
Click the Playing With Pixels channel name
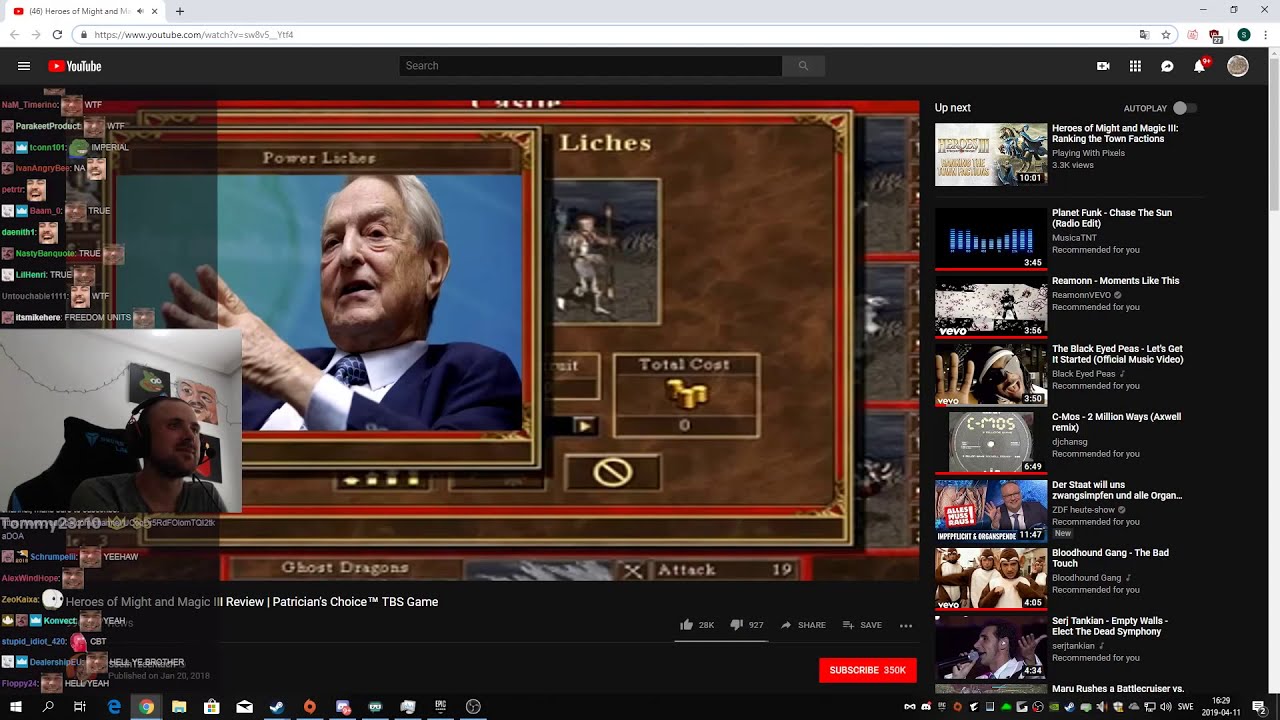pyautogui.click(x=1088, y=153)
